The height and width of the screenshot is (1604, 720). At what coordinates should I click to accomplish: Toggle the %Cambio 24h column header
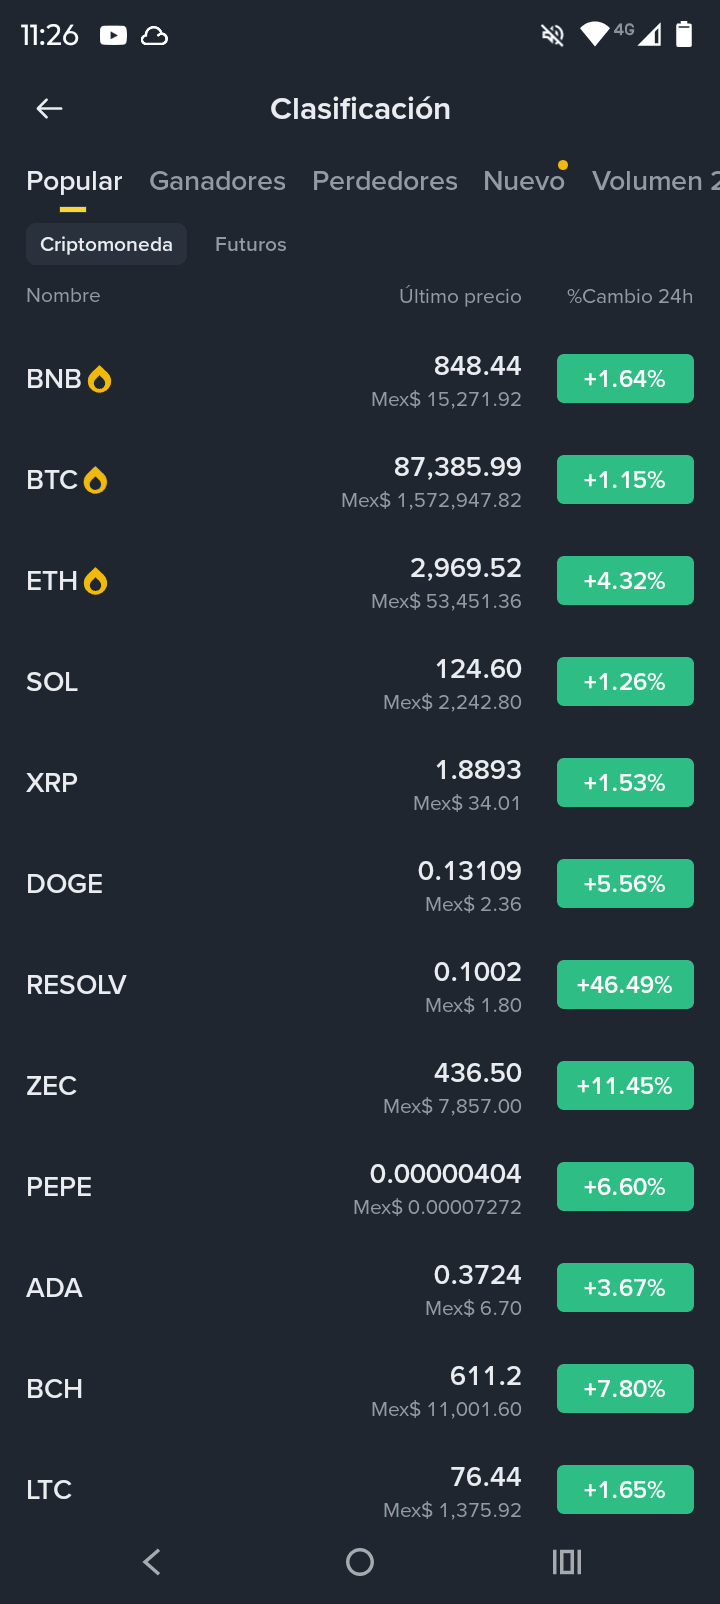[630, 296]
